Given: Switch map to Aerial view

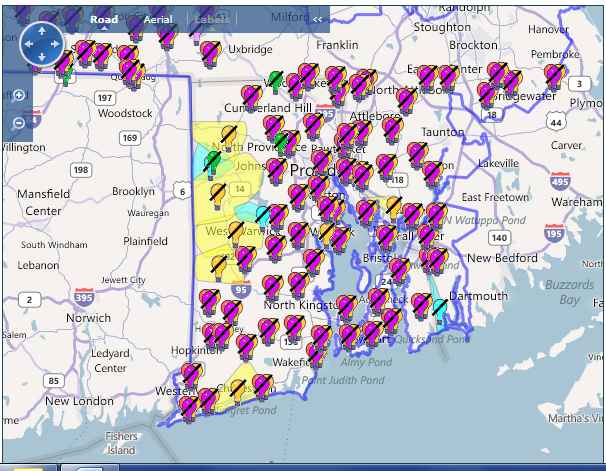Looking at the screenshot, I should click(158, 19).
